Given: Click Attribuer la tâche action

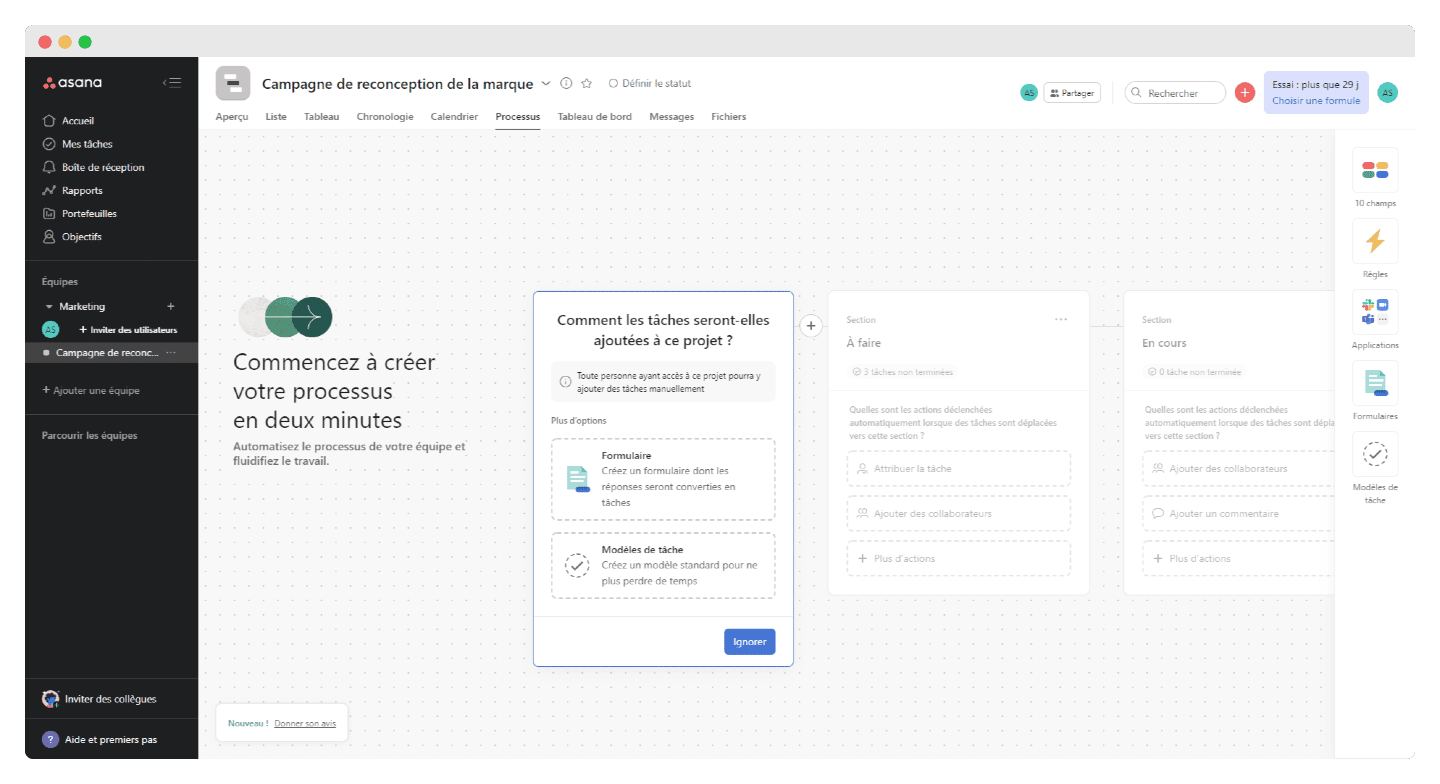Looking at the screenshot, I should 959,468.
